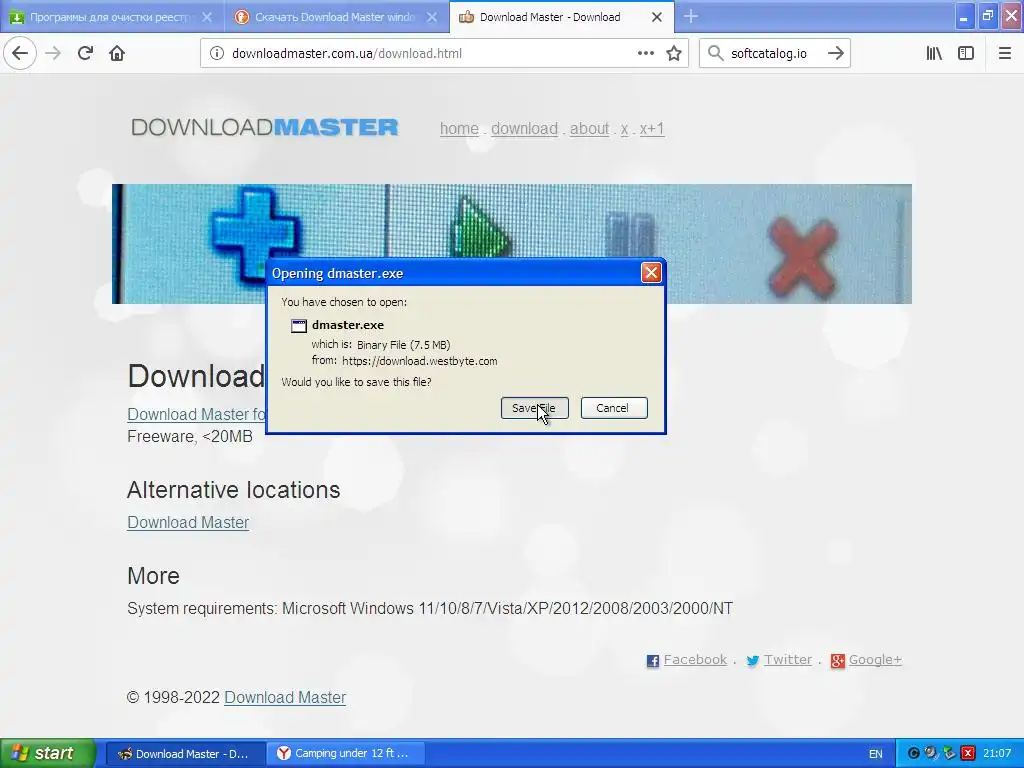Open the Windows start menu
Viewport: 1024px width, 768px height.
pyautogui.click(x=47, y=753)
